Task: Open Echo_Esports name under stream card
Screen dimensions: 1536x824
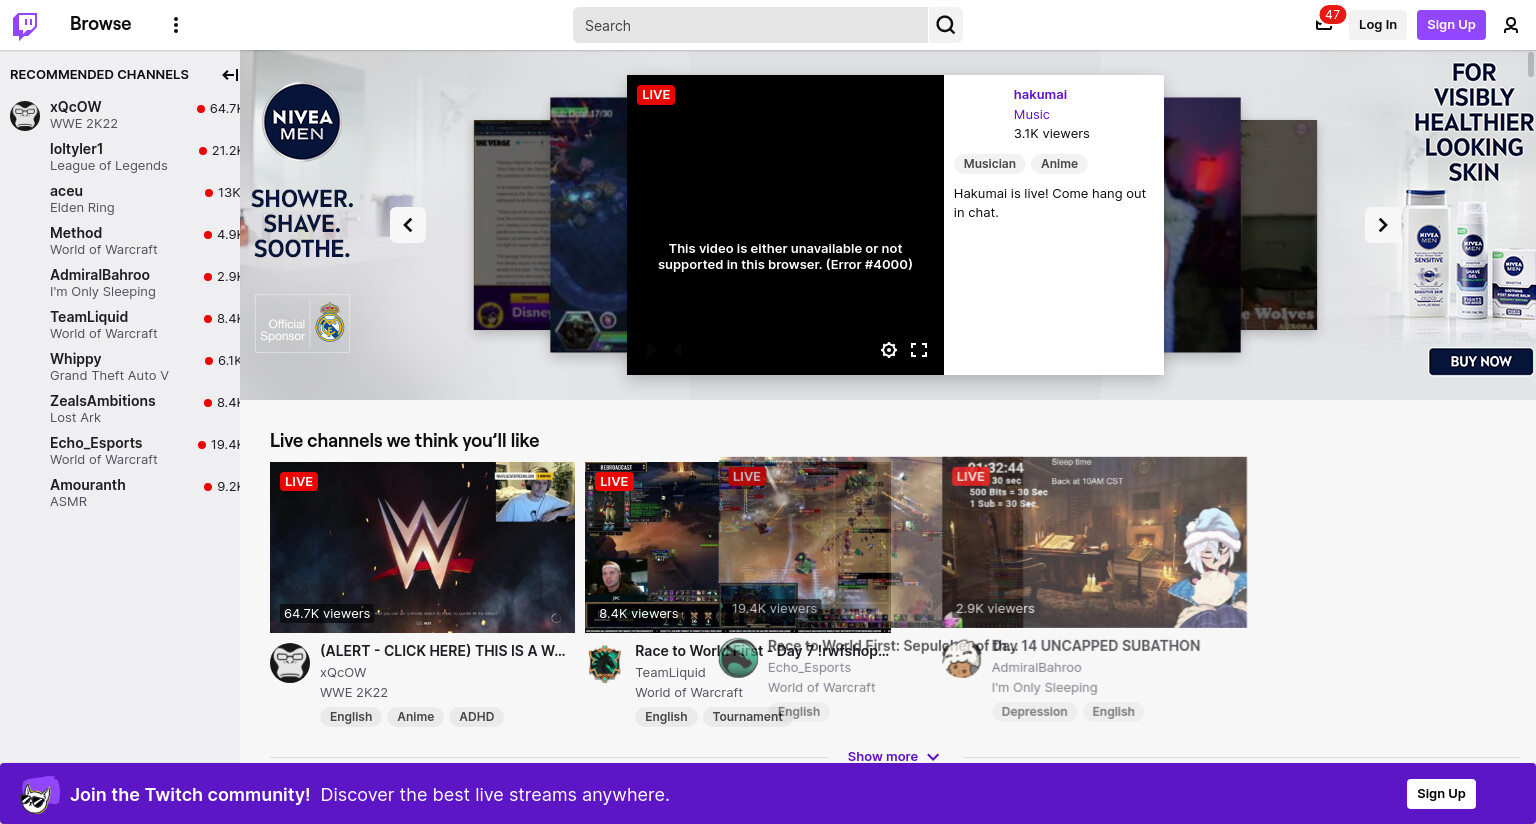Action: 809,668
